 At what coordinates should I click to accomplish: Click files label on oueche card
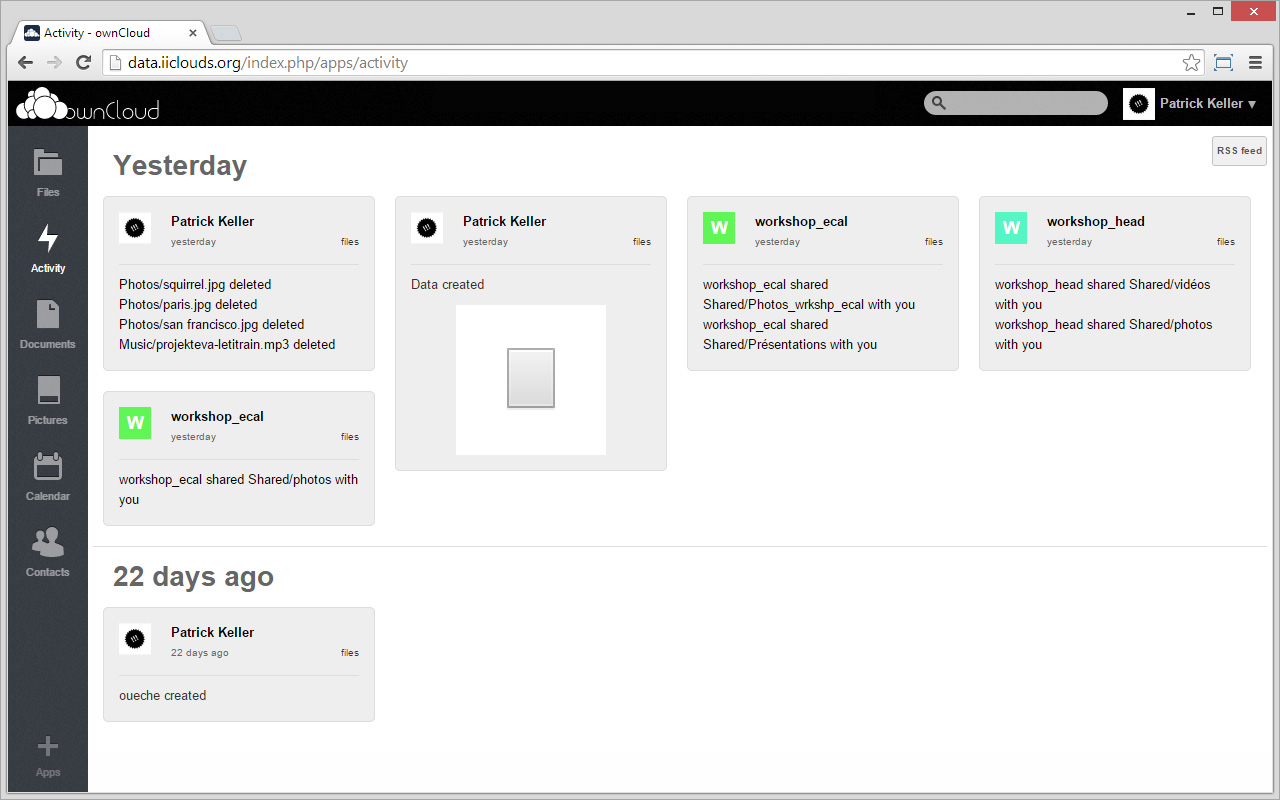[x=350, y=653]
